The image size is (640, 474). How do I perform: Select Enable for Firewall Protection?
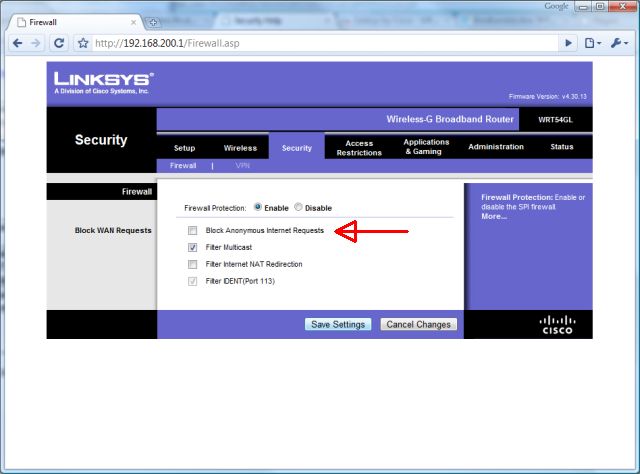pyautogui.click(x=258, y=207)
